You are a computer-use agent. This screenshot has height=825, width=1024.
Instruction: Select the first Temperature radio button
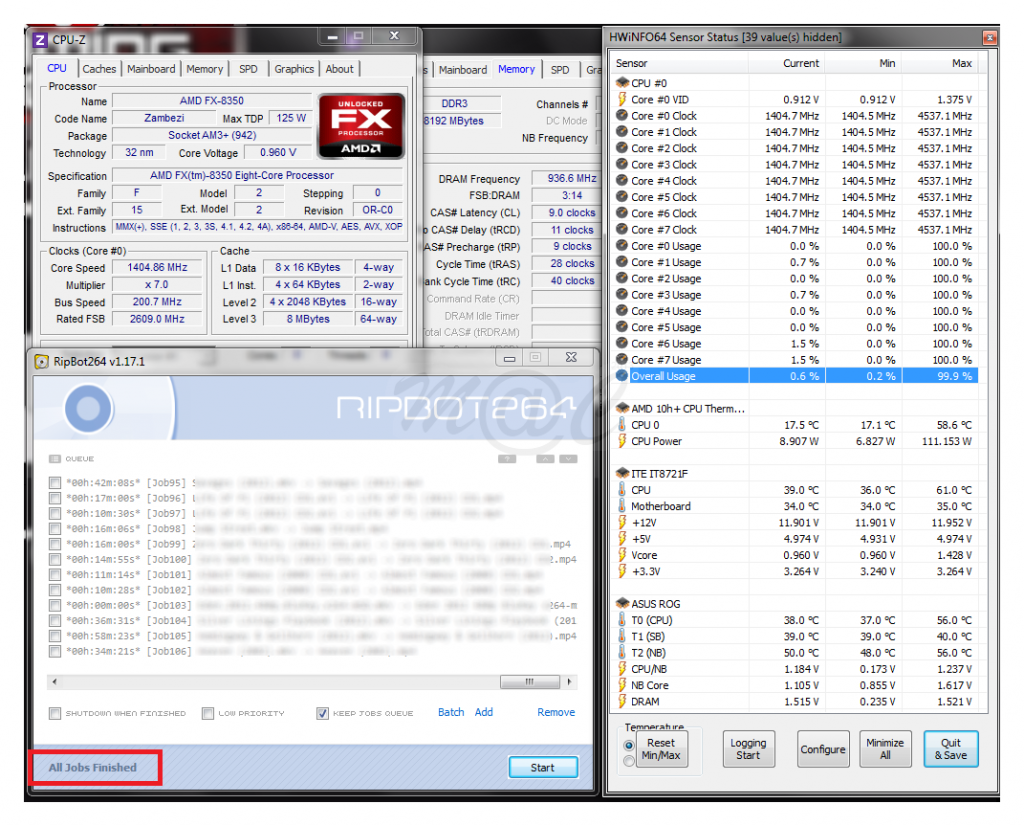pos(629,745)
